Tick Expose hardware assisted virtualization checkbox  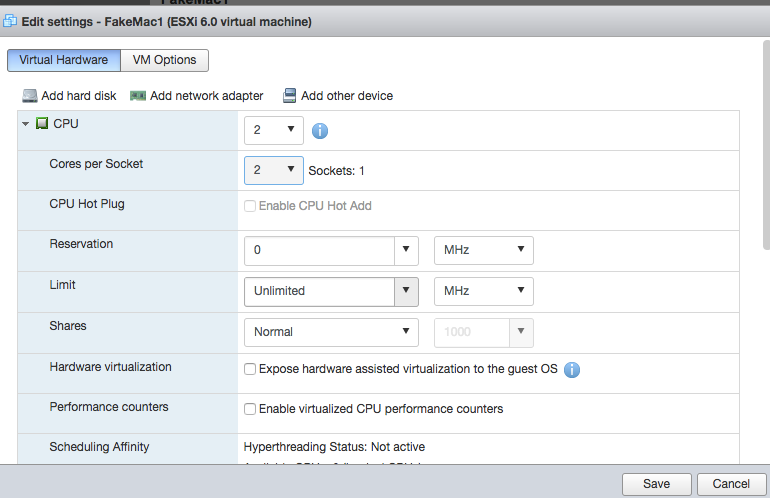(250, 369)
